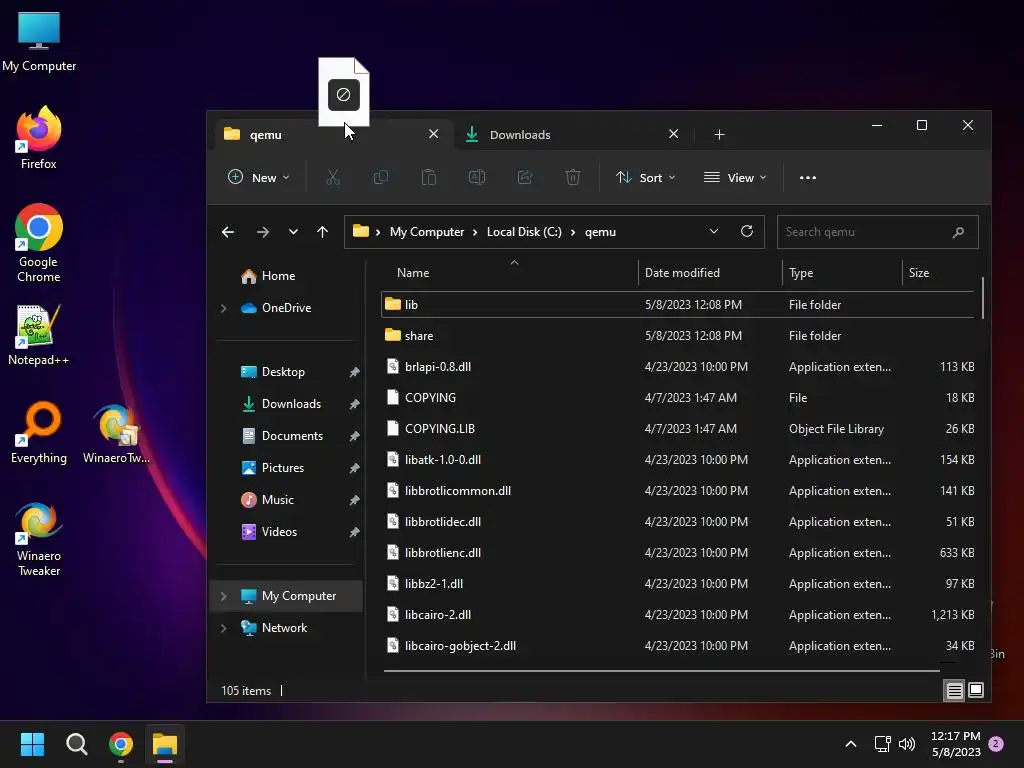This screenshot has width=1024, height=768.
Task: Expand Network tree node
Action: (223, 628)
